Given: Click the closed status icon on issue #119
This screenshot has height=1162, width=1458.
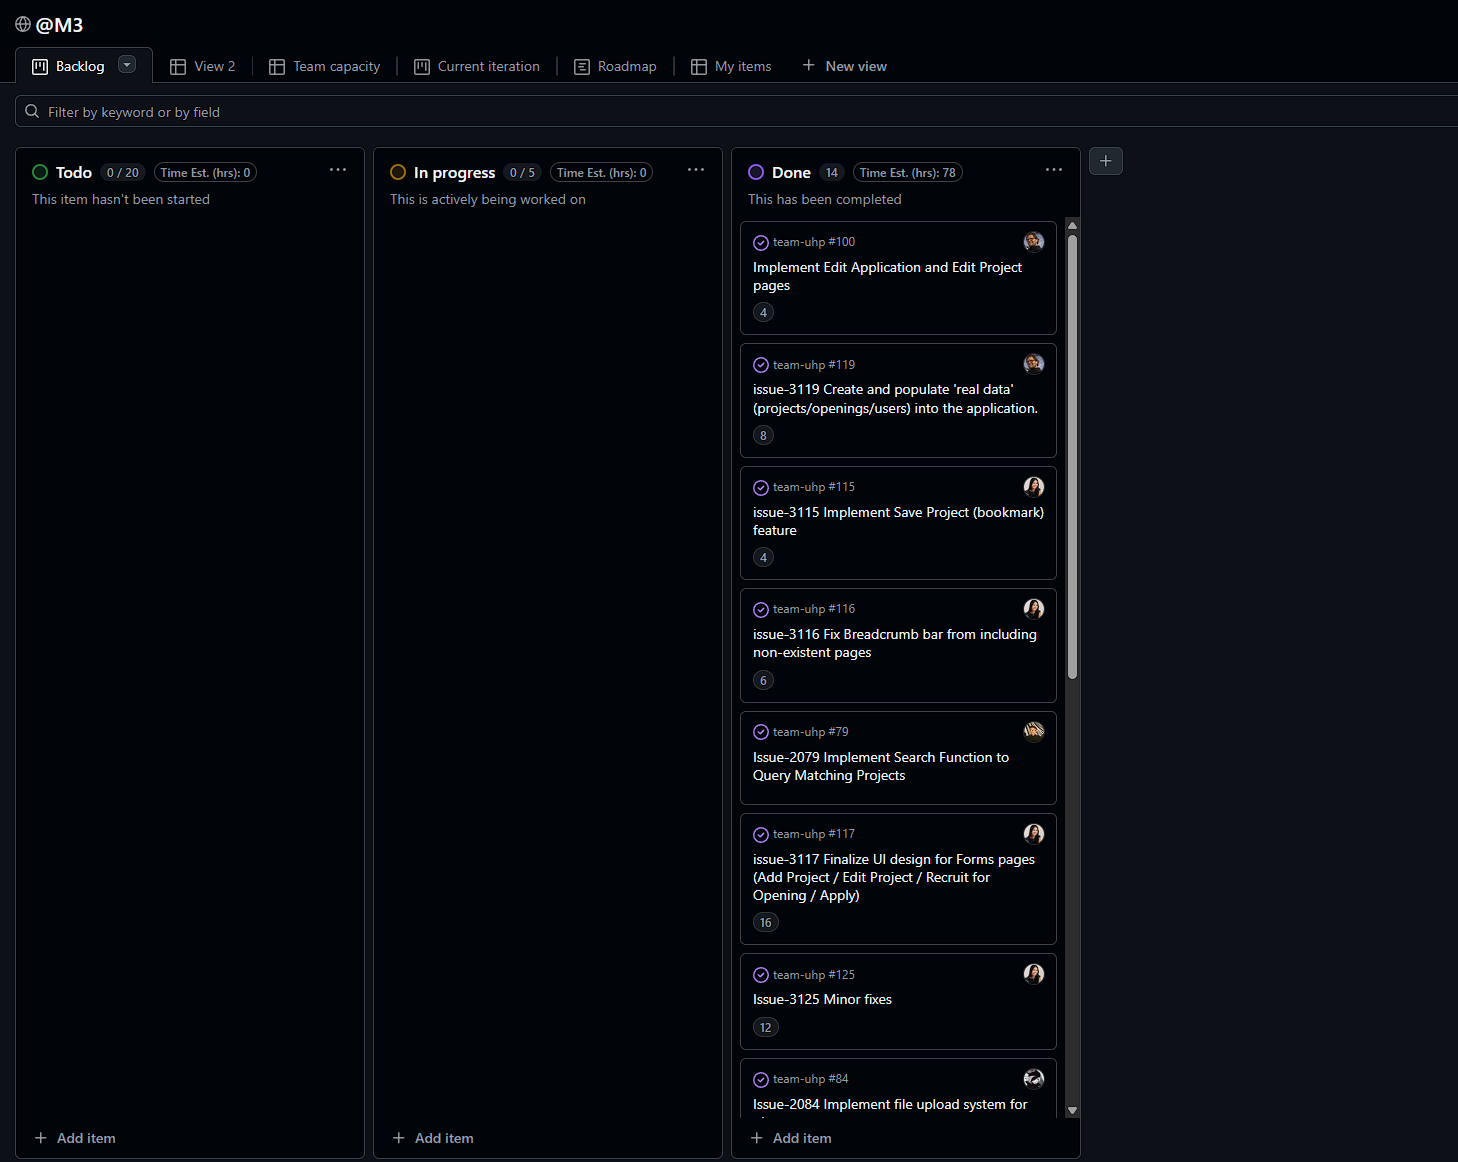Looking at the screenshot, I should (x=761, y=365).
